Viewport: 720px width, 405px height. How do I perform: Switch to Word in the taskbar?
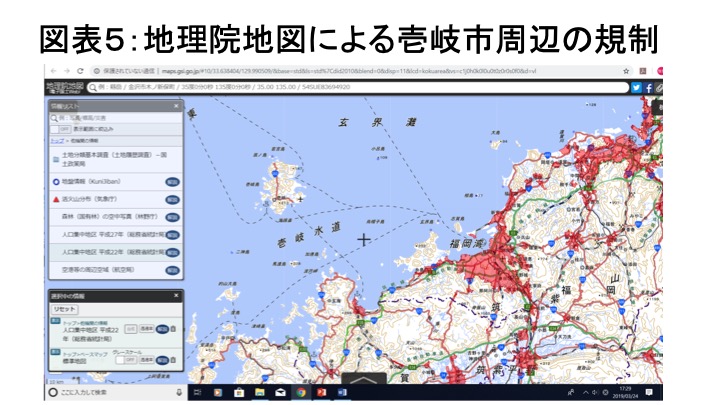pyautogui.click(x=342, y=393)
